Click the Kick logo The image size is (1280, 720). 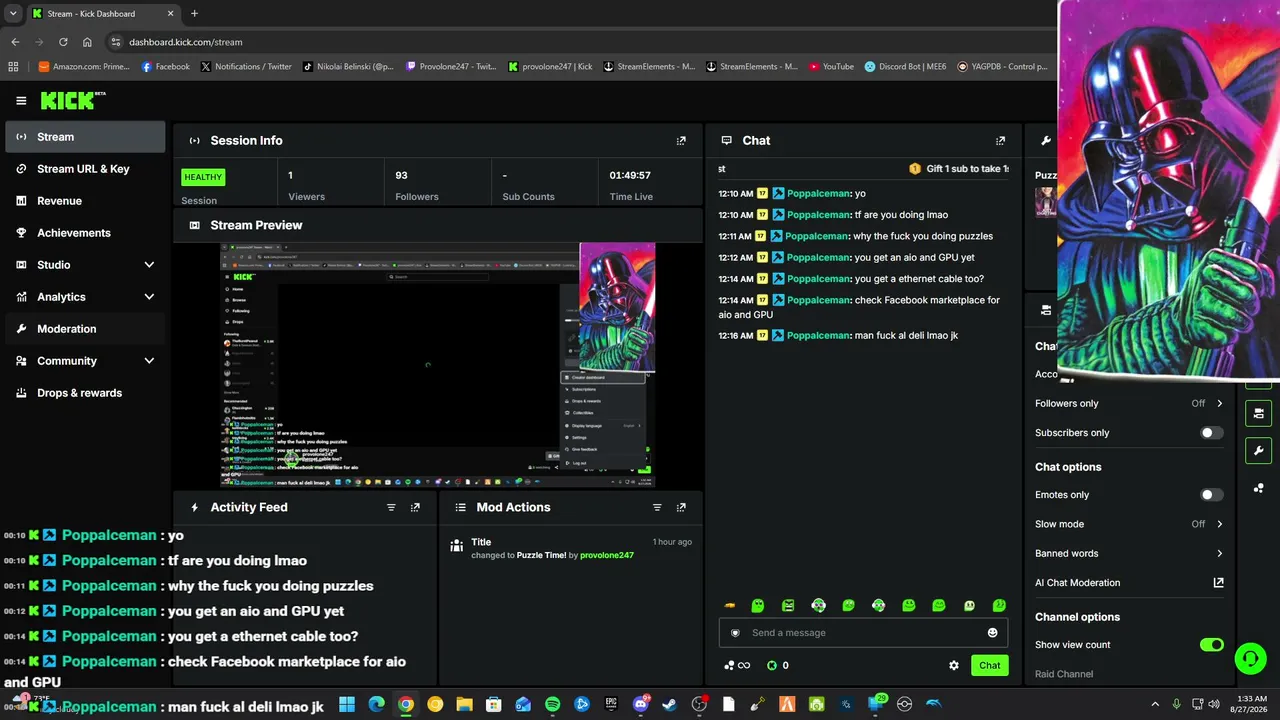tap(73, 100)
